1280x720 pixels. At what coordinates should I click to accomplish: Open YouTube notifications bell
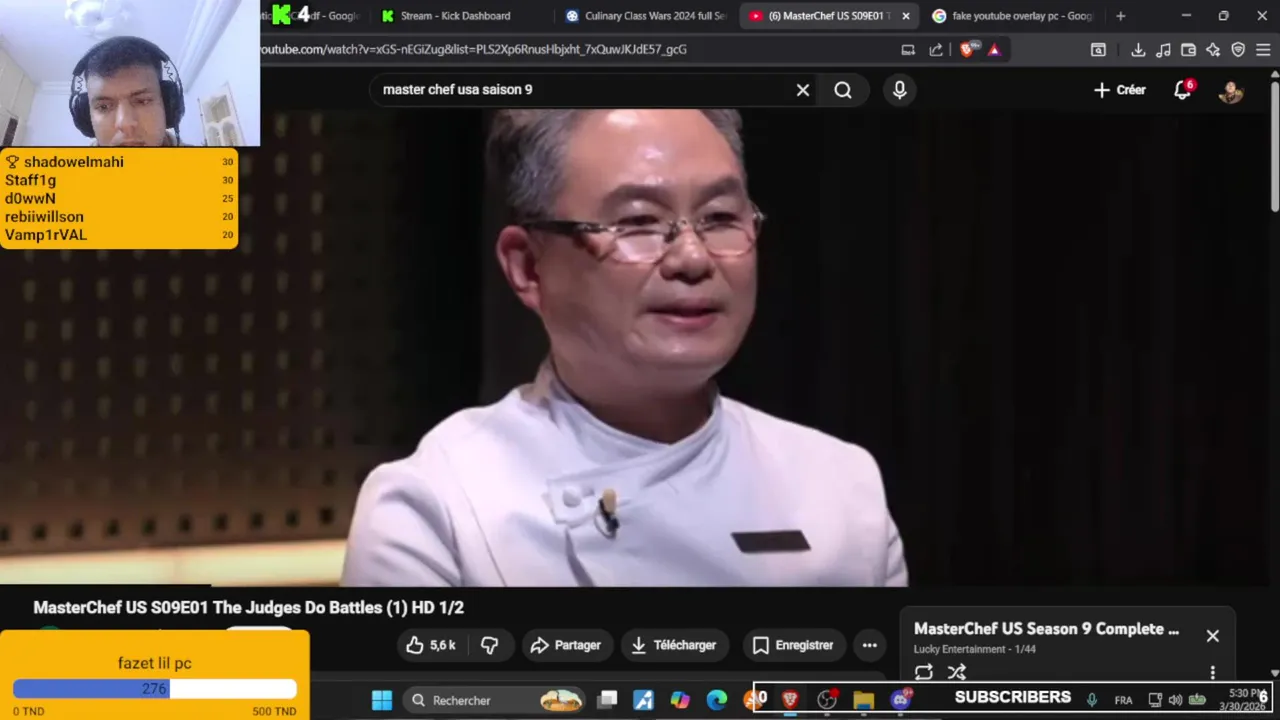click(x=1183, y=90)
